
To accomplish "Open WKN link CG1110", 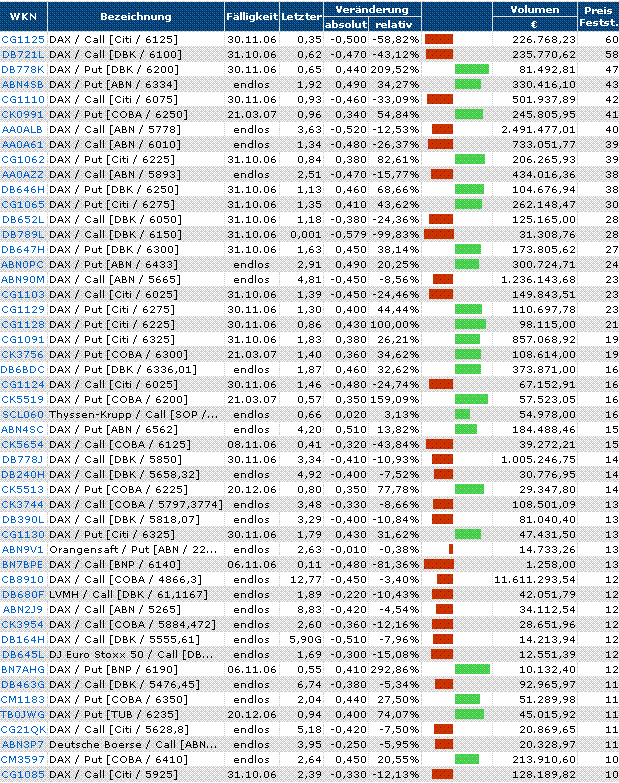I will (23, 99).
